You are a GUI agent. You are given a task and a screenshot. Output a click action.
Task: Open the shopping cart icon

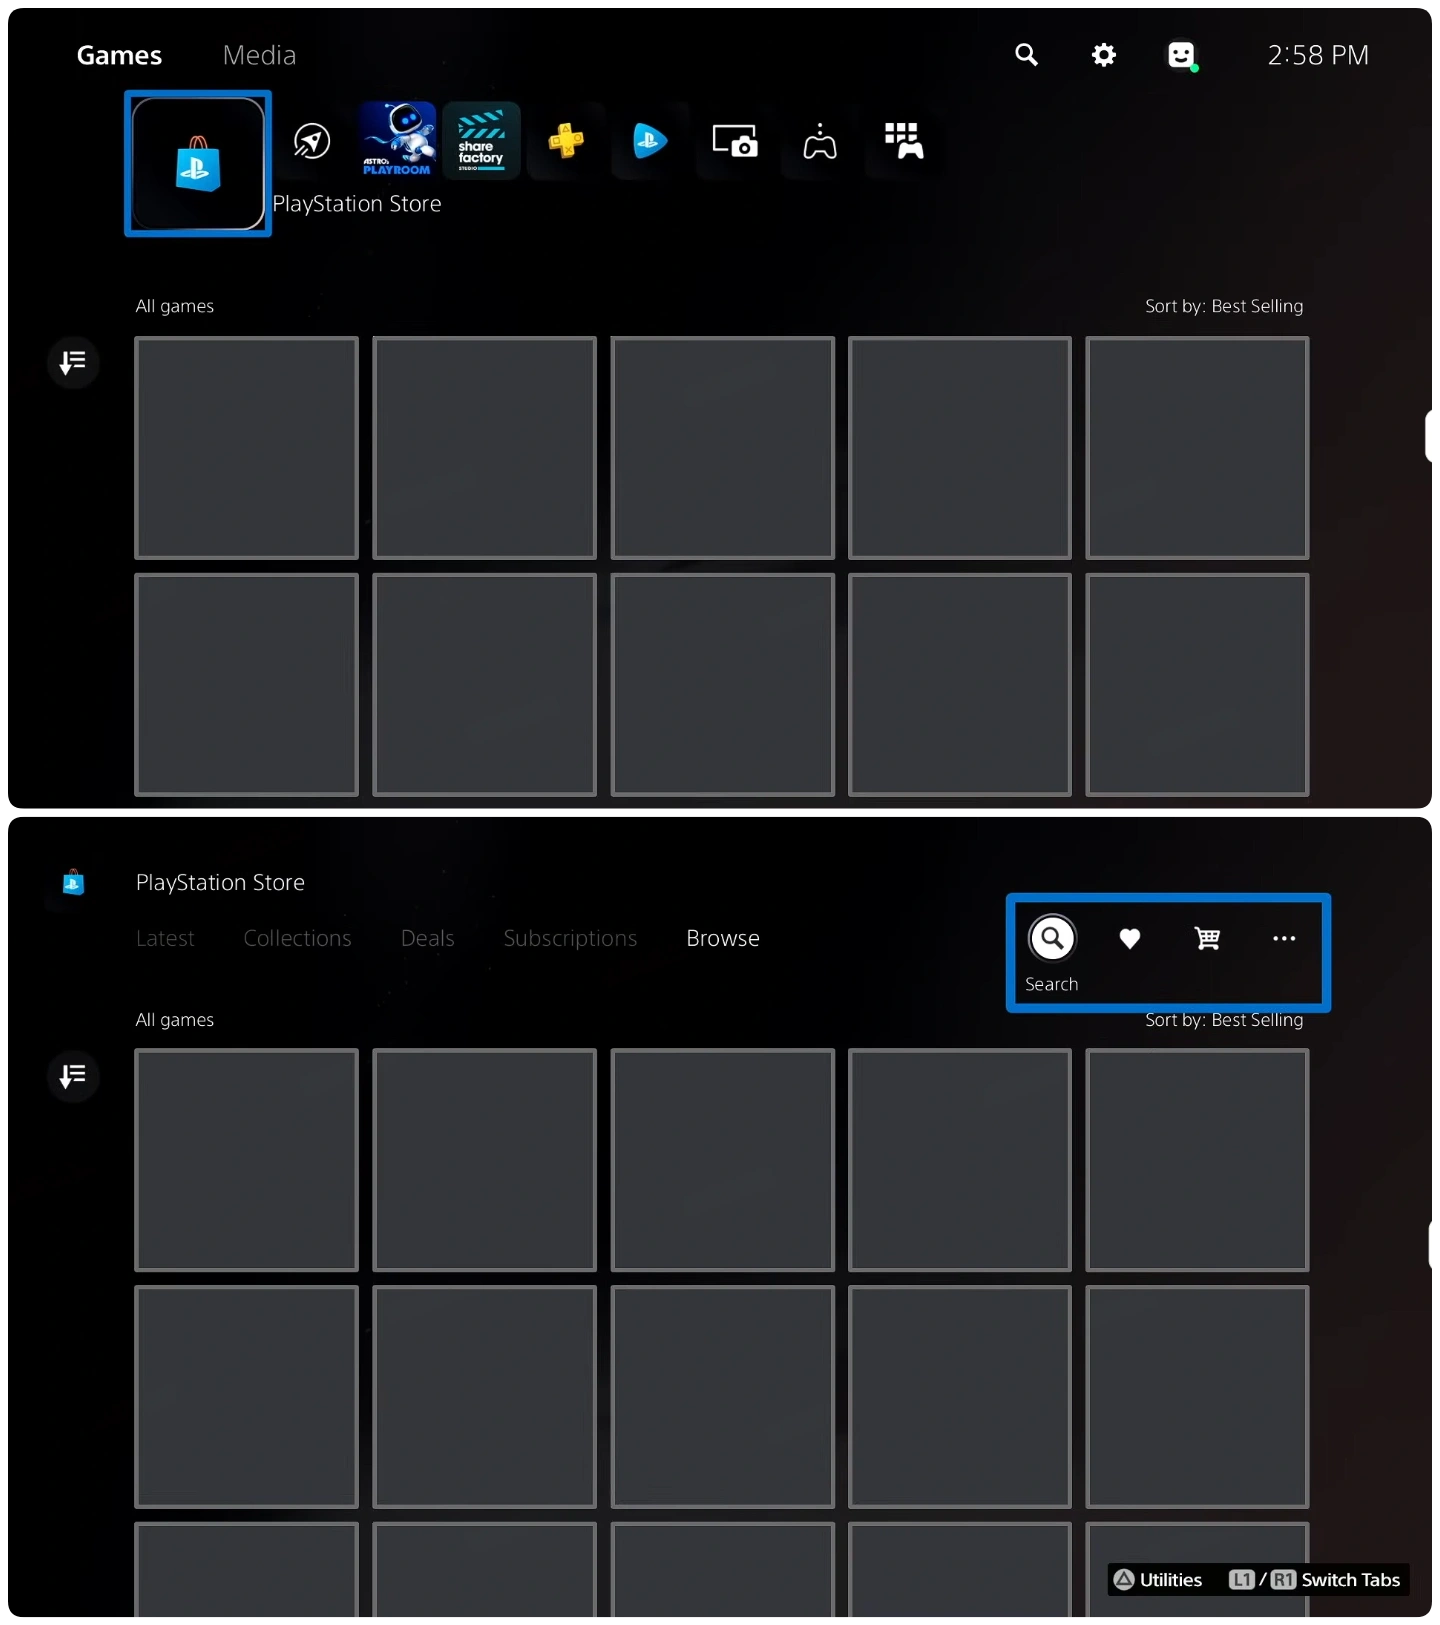point(1207,939)
